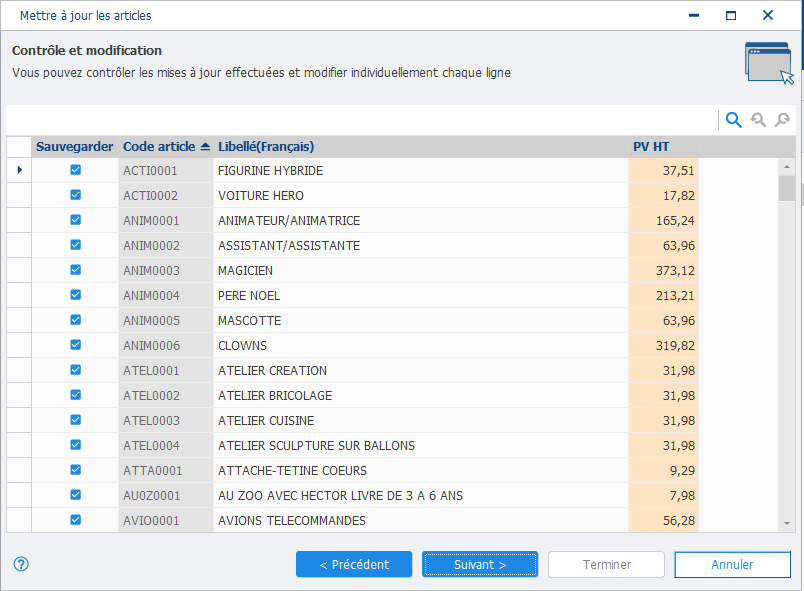Edit PV HT value 9,29
The width and height of the screenshot is (804, 591).
coord(664,471)
